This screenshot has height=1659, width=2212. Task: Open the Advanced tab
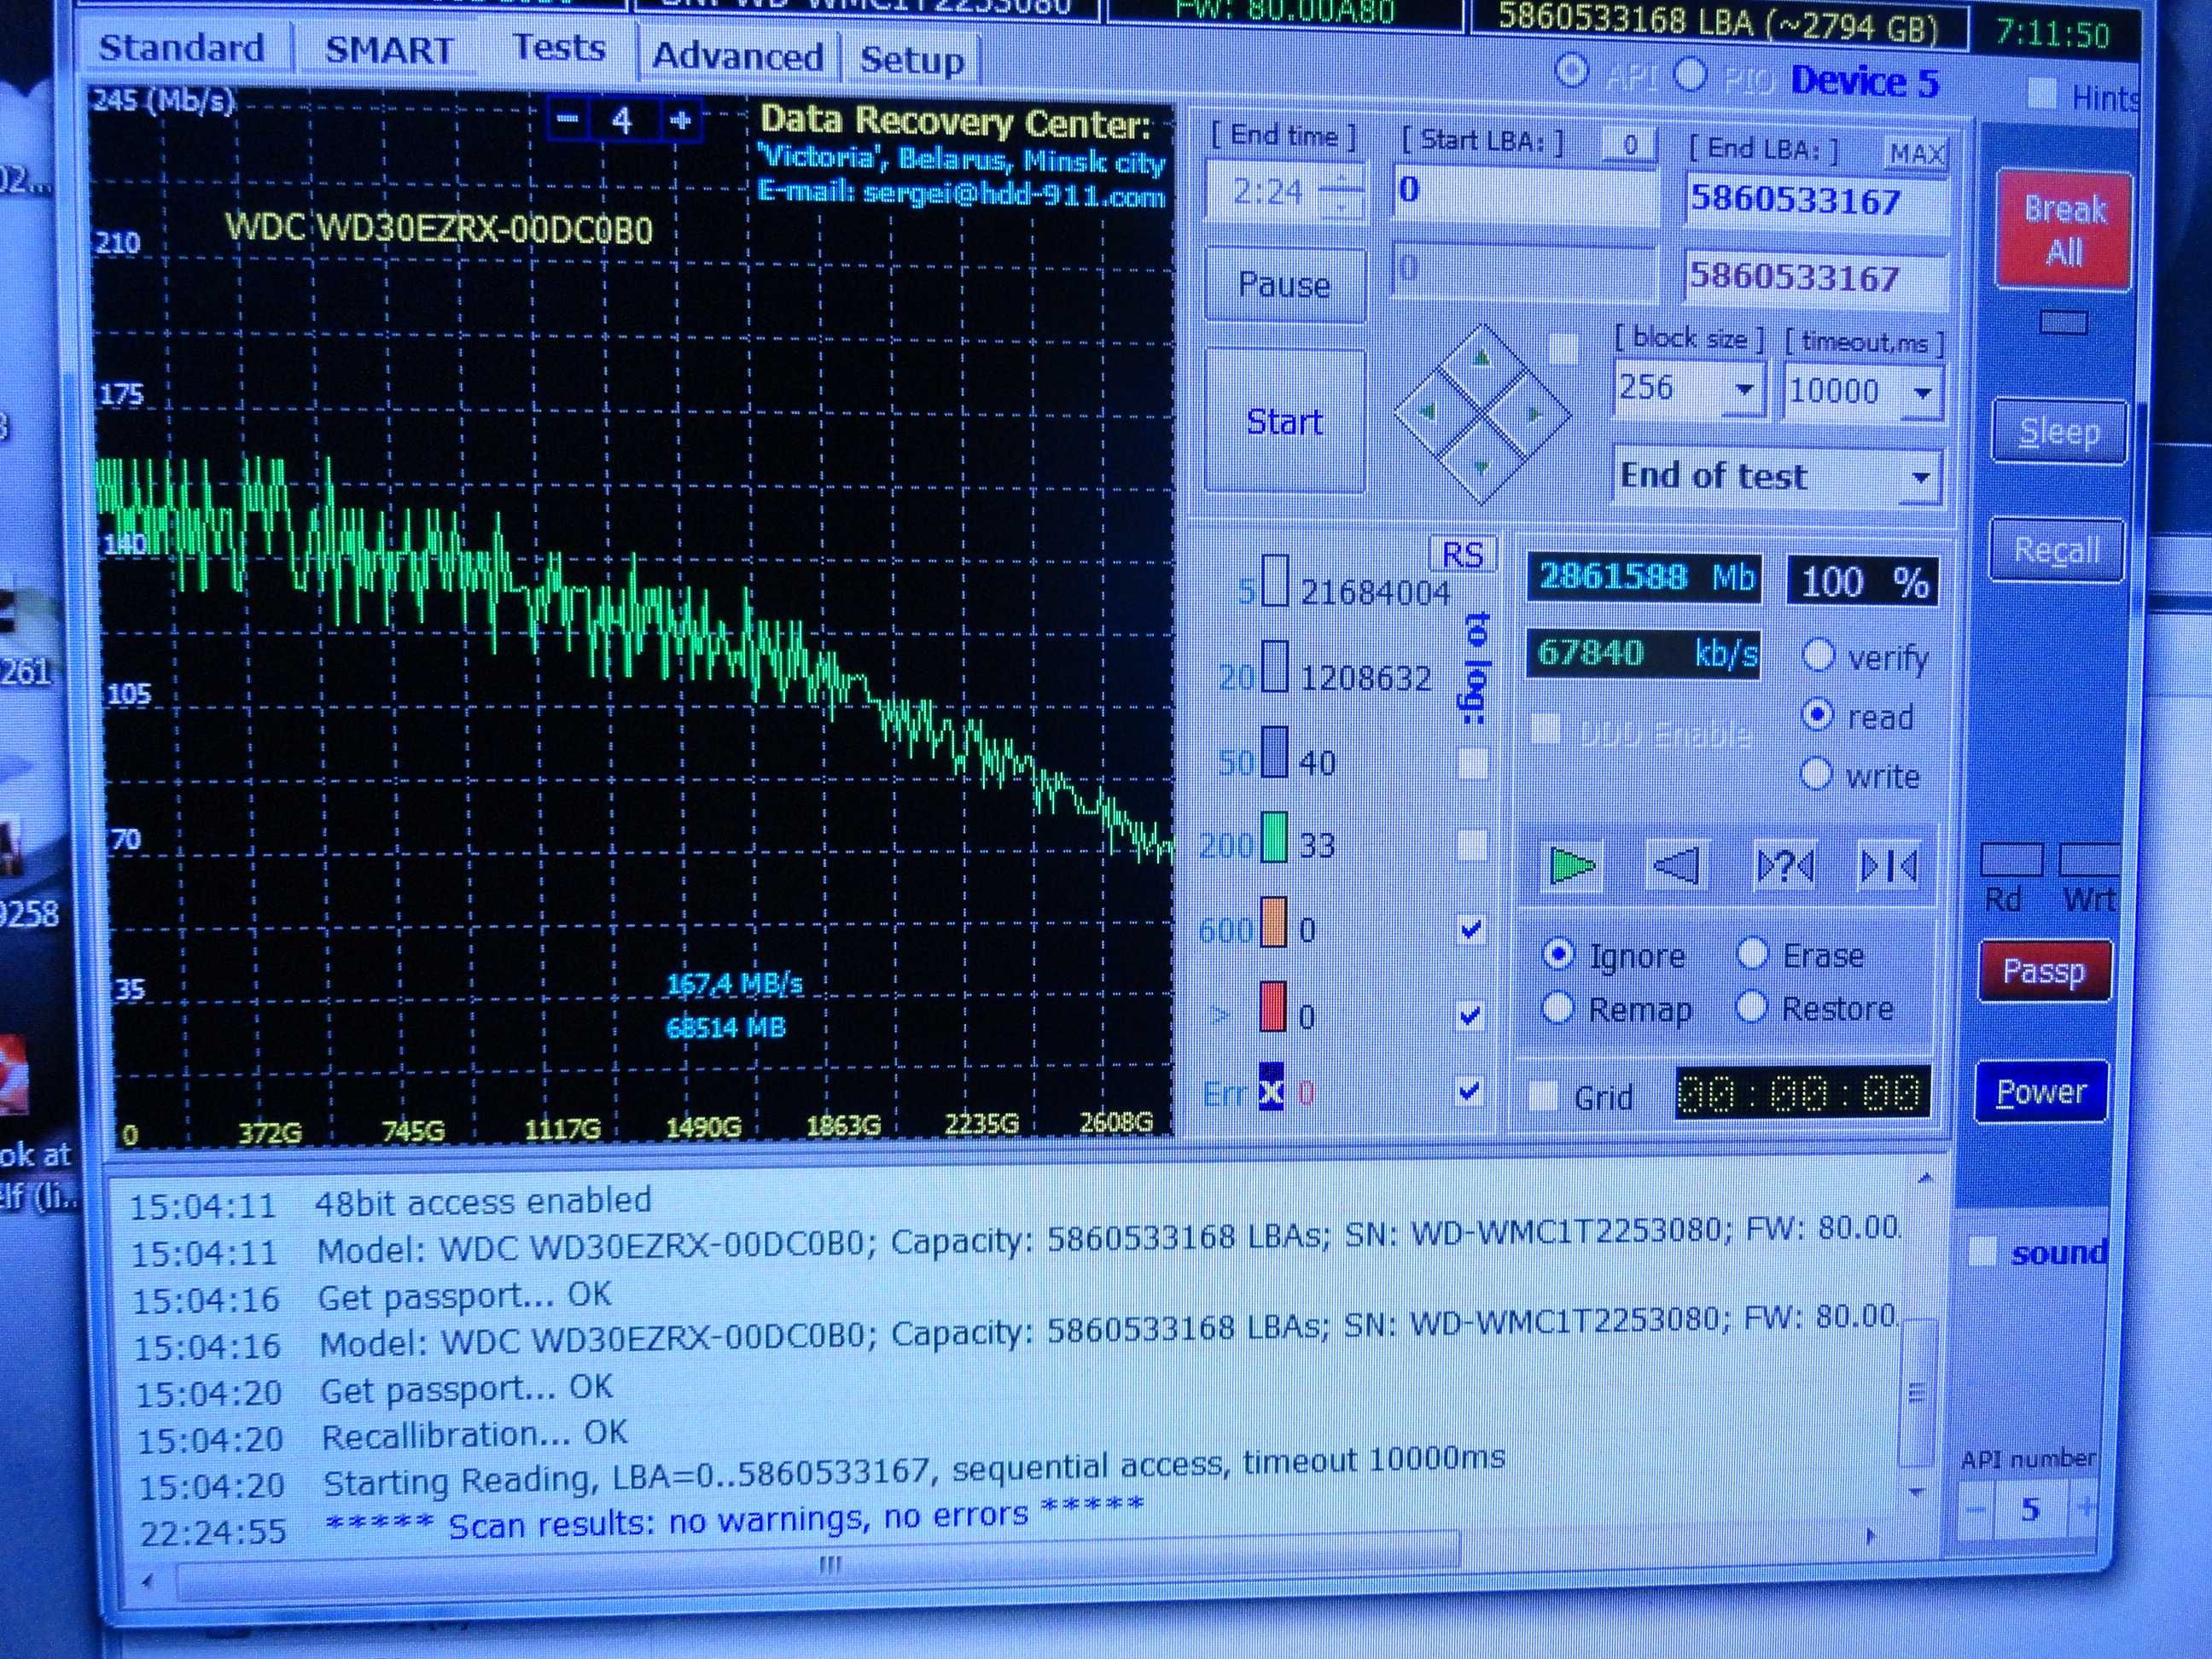point(738,56)
